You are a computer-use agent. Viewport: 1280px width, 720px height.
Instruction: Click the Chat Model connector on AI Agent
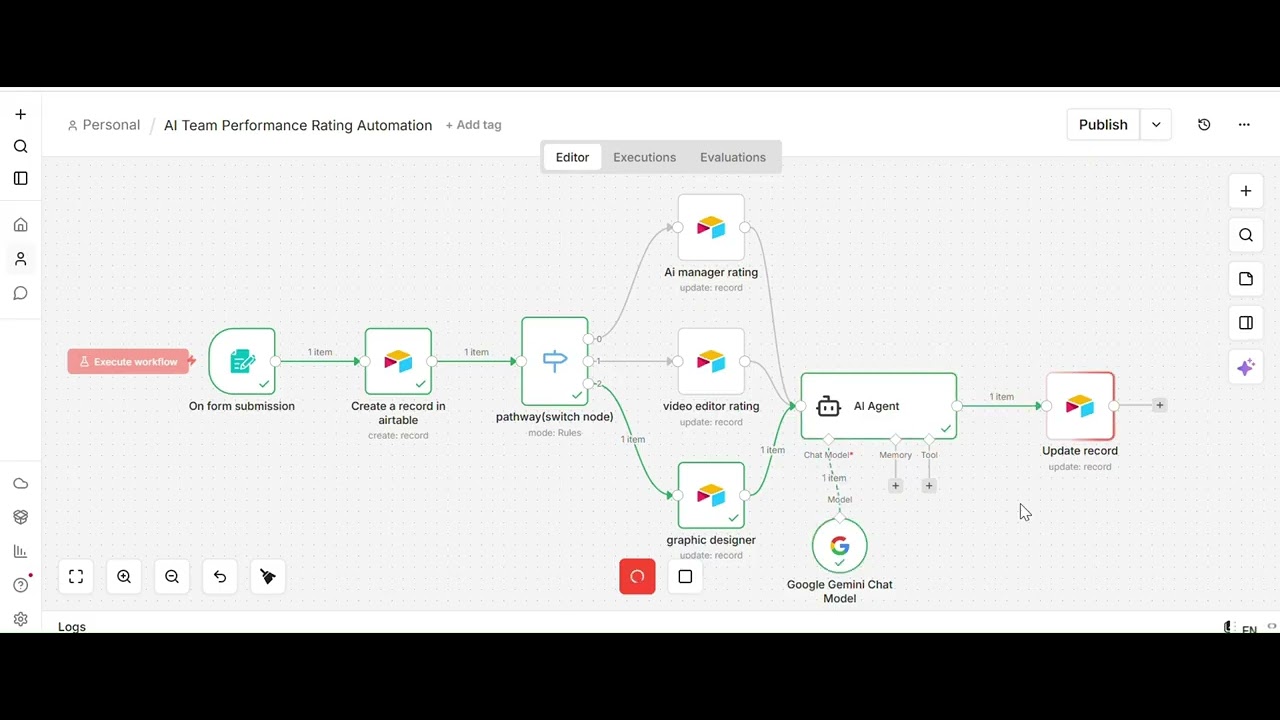point(828,439)
